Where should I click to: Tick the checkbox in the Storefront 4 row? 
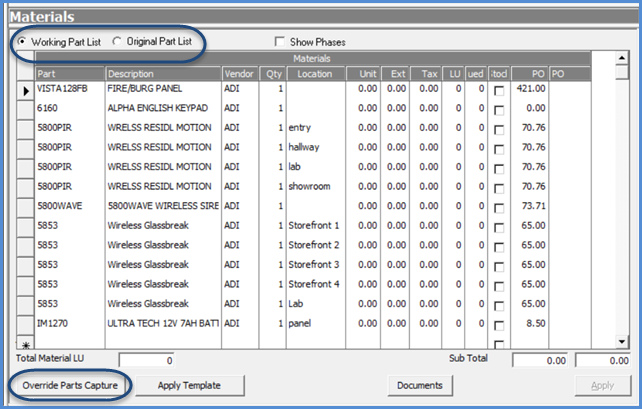click(499, 286)
